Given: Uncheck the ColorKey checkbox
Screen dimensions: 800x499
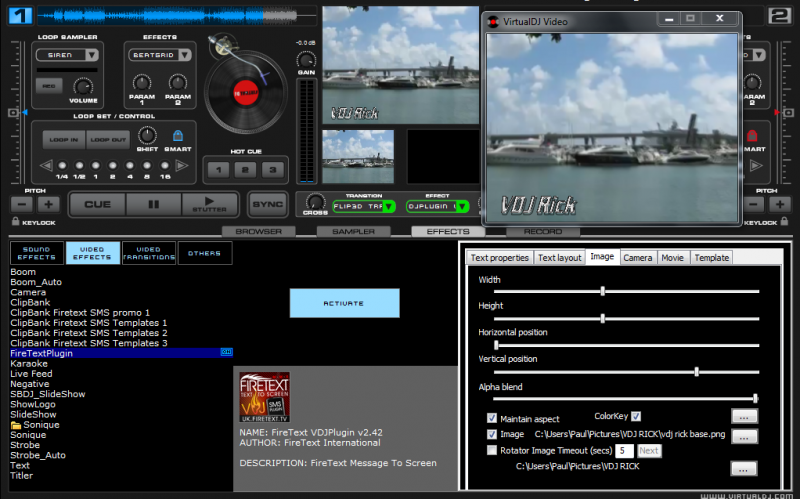Looking at the screenshot, I should click(636, 416).
